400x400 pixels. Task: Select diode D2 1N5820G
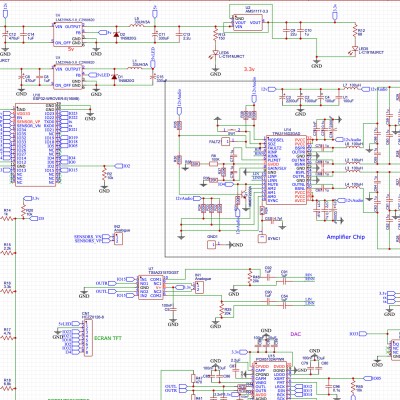click(x=116, y=34)
